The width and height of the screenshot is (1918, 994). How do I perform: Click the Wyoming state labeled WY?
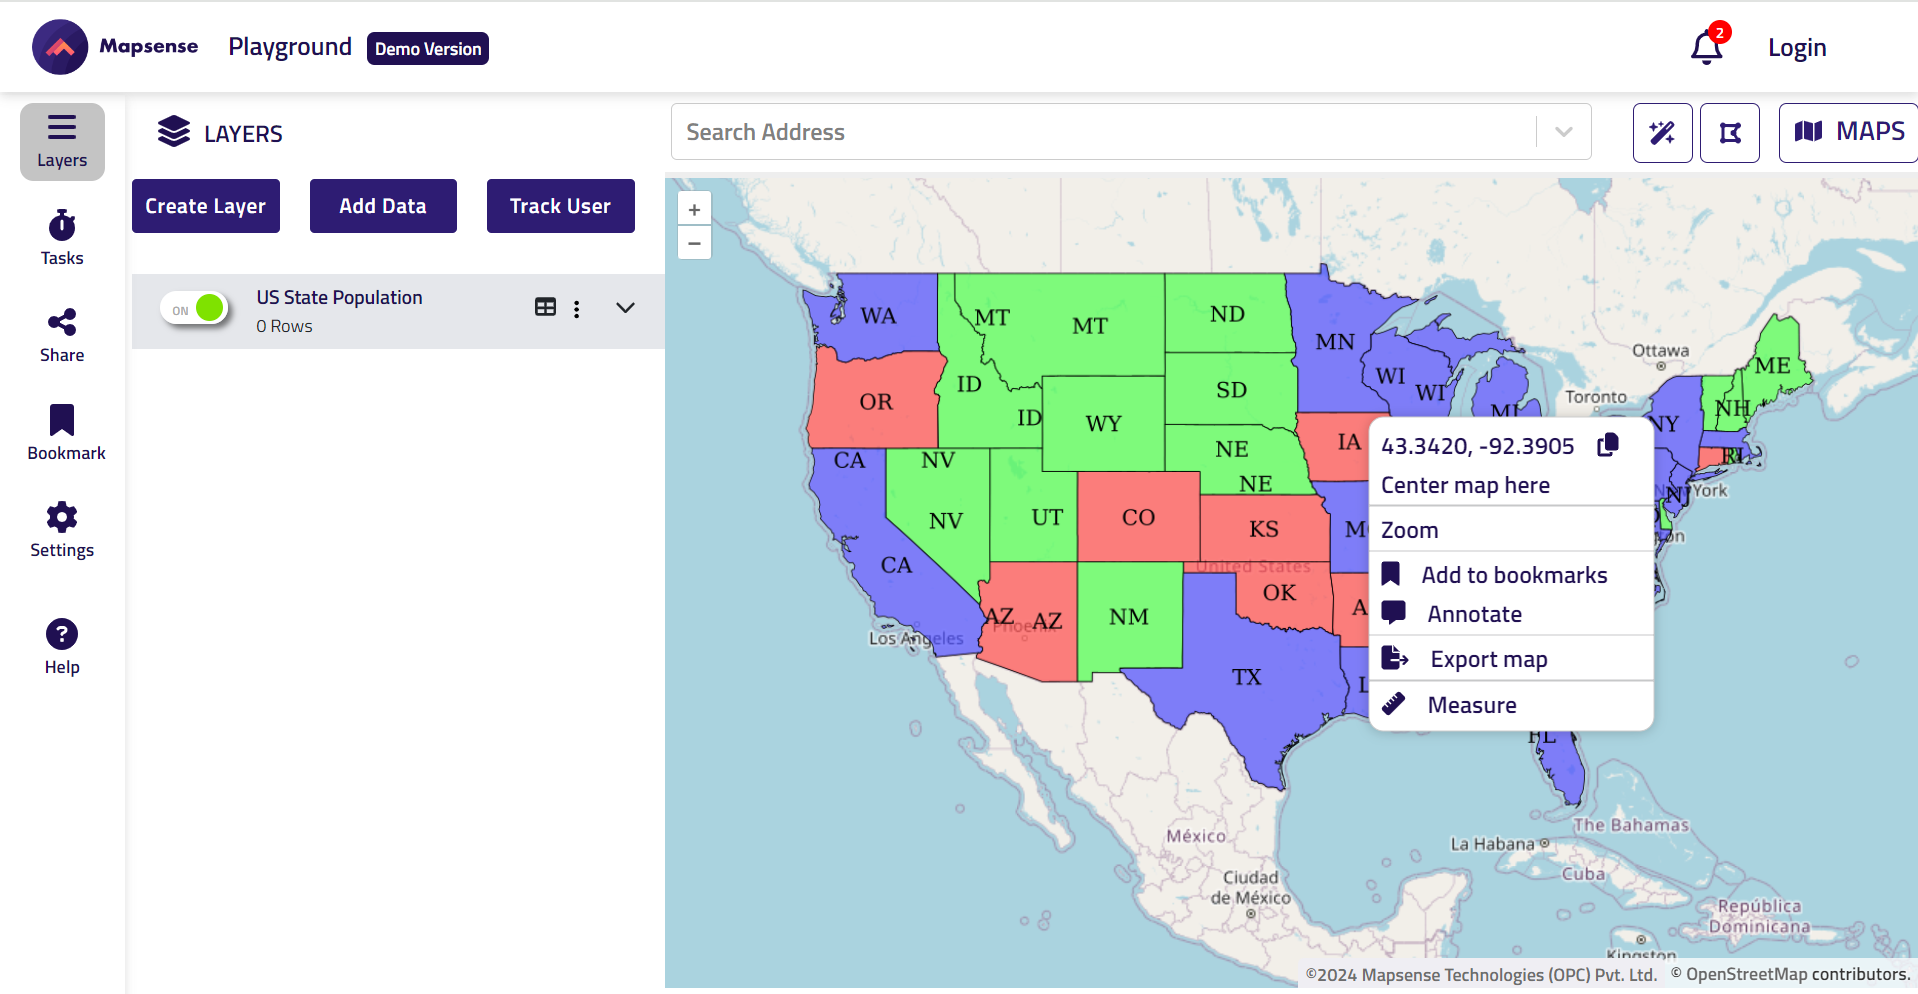[1103, 423]
